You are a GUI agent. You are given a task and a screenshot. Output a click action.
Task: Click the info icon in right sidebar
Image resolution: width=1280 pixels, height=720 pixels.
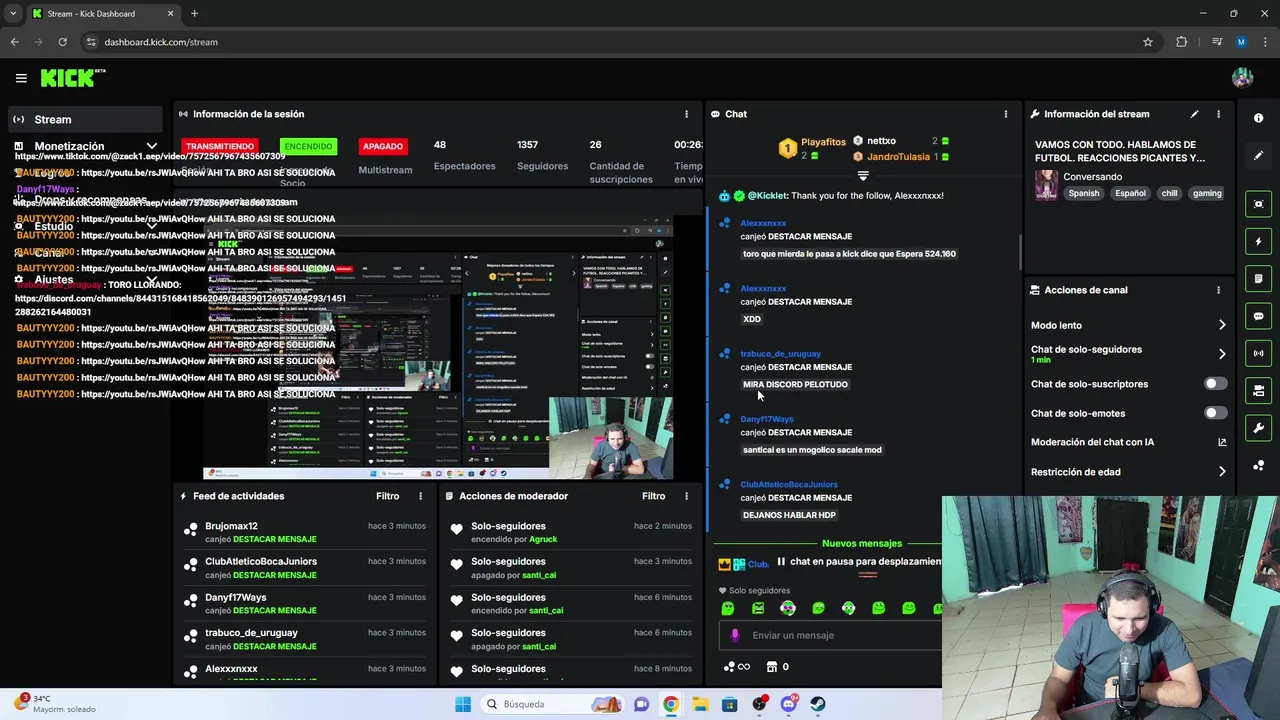(1258, 118)
